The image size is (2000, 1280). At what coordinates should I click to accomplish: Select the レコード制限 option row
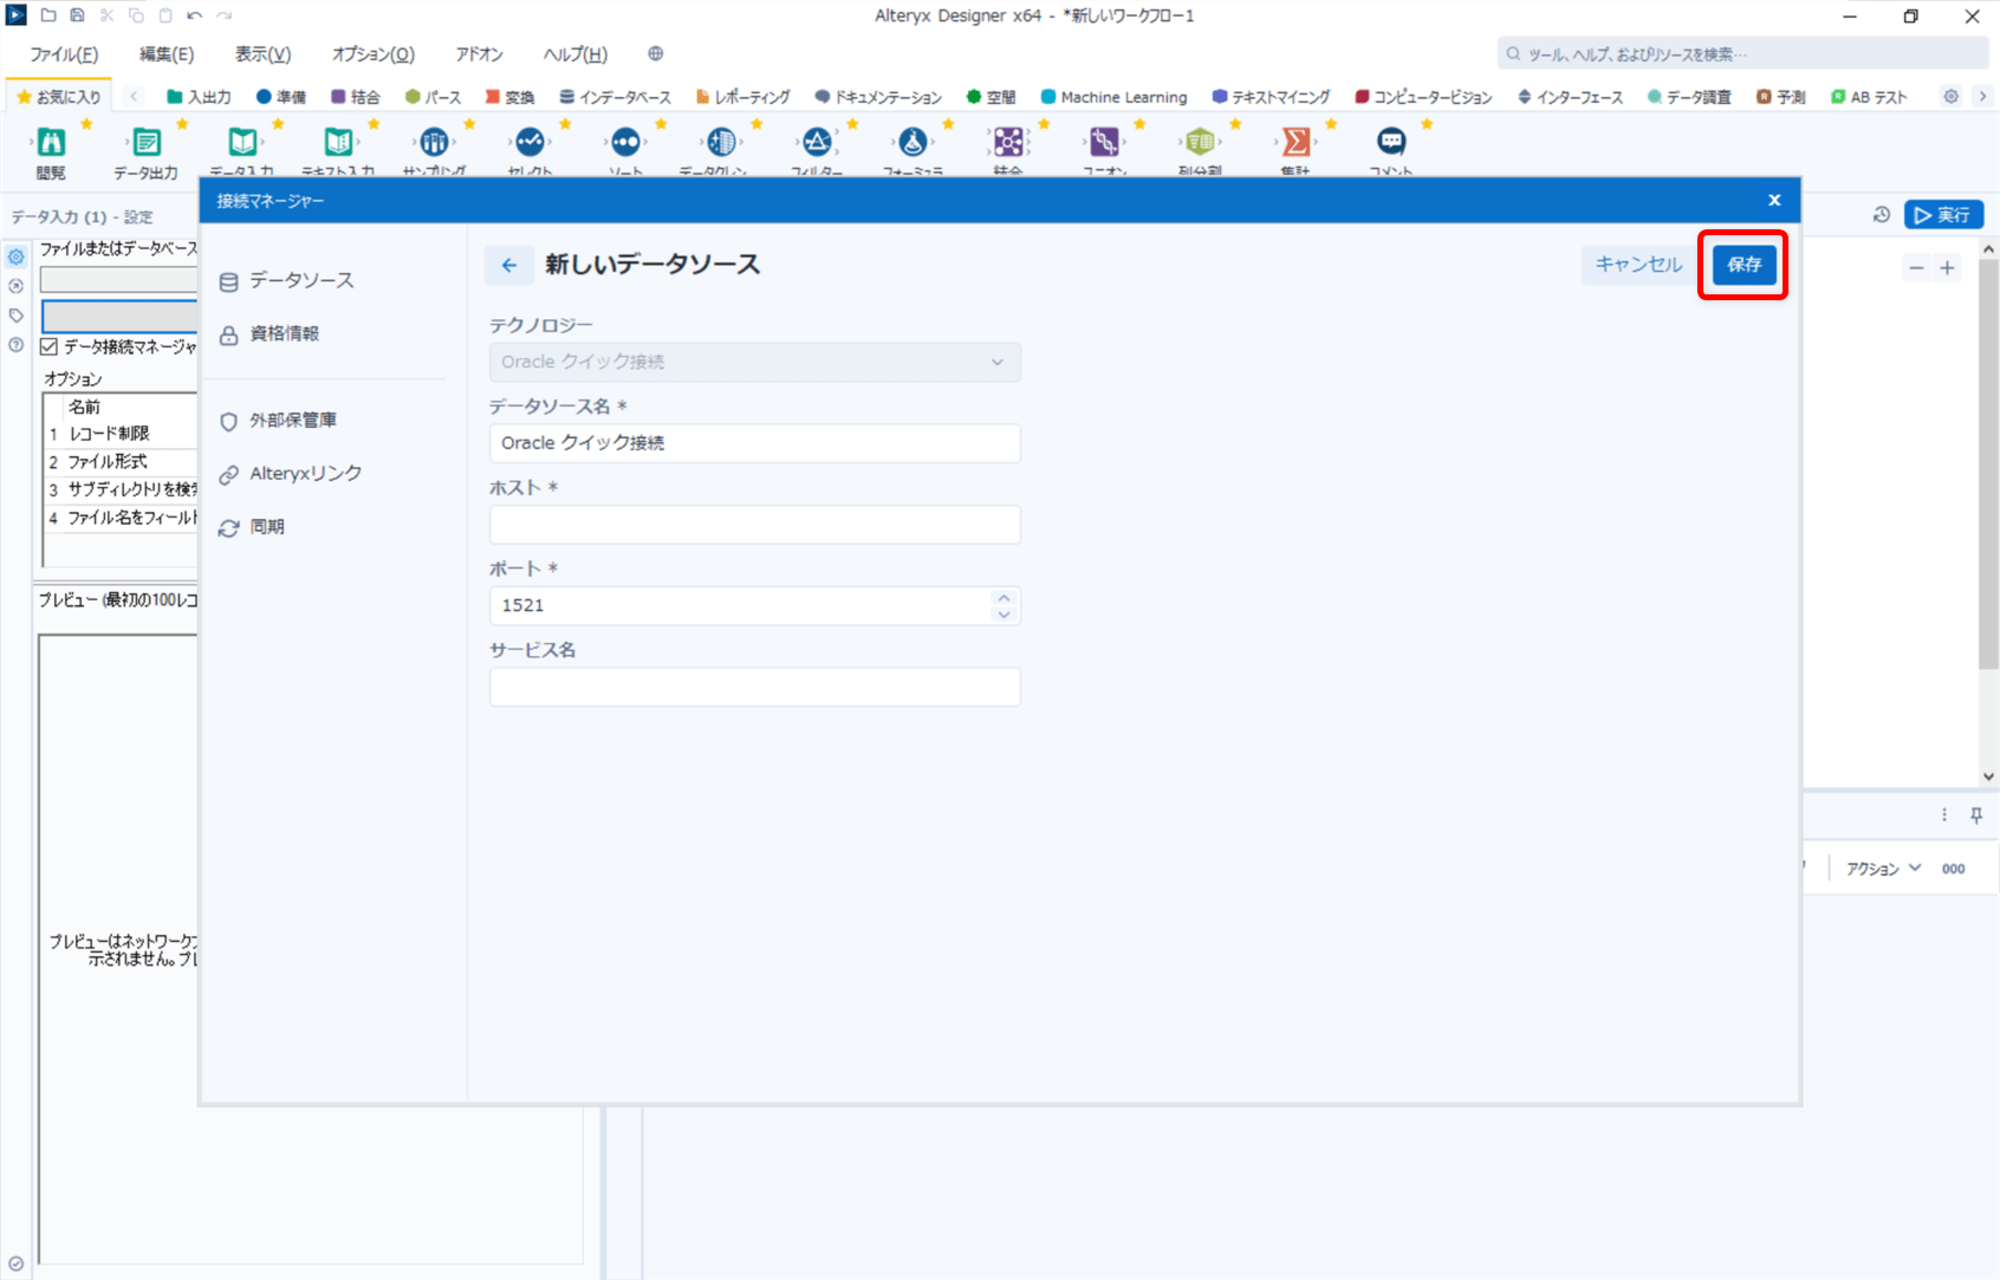pos(121,434)
